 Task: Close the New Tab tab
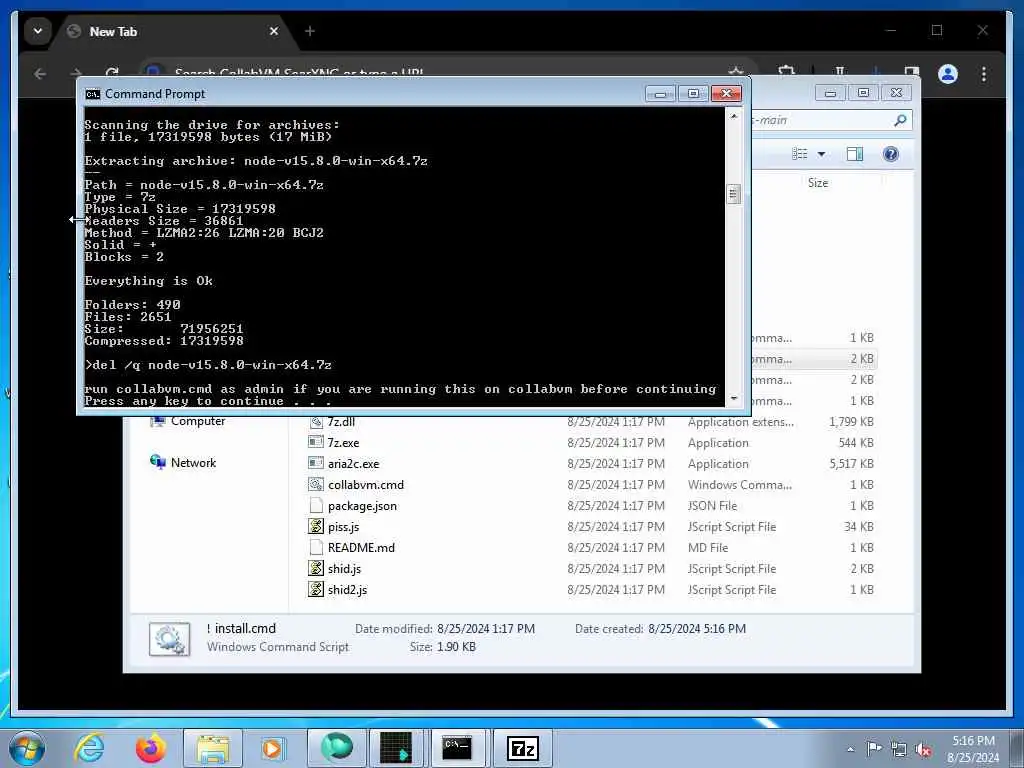[x=274, y=31]
